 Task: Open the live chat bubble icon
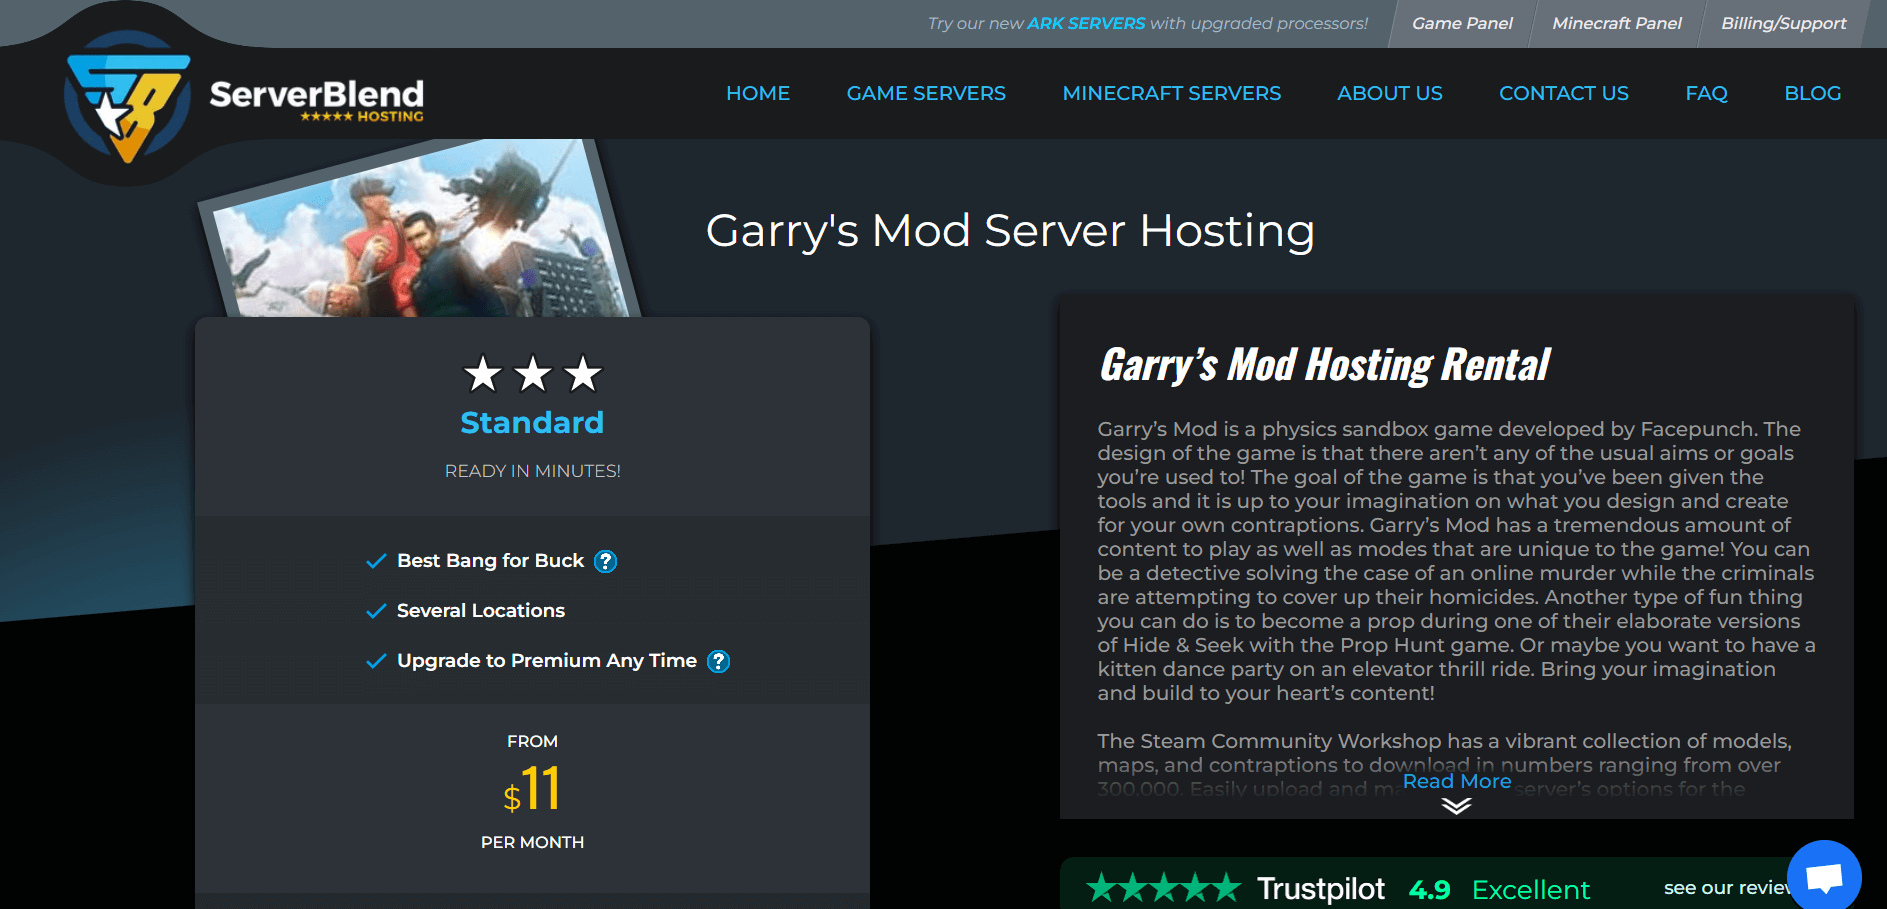1824,876
